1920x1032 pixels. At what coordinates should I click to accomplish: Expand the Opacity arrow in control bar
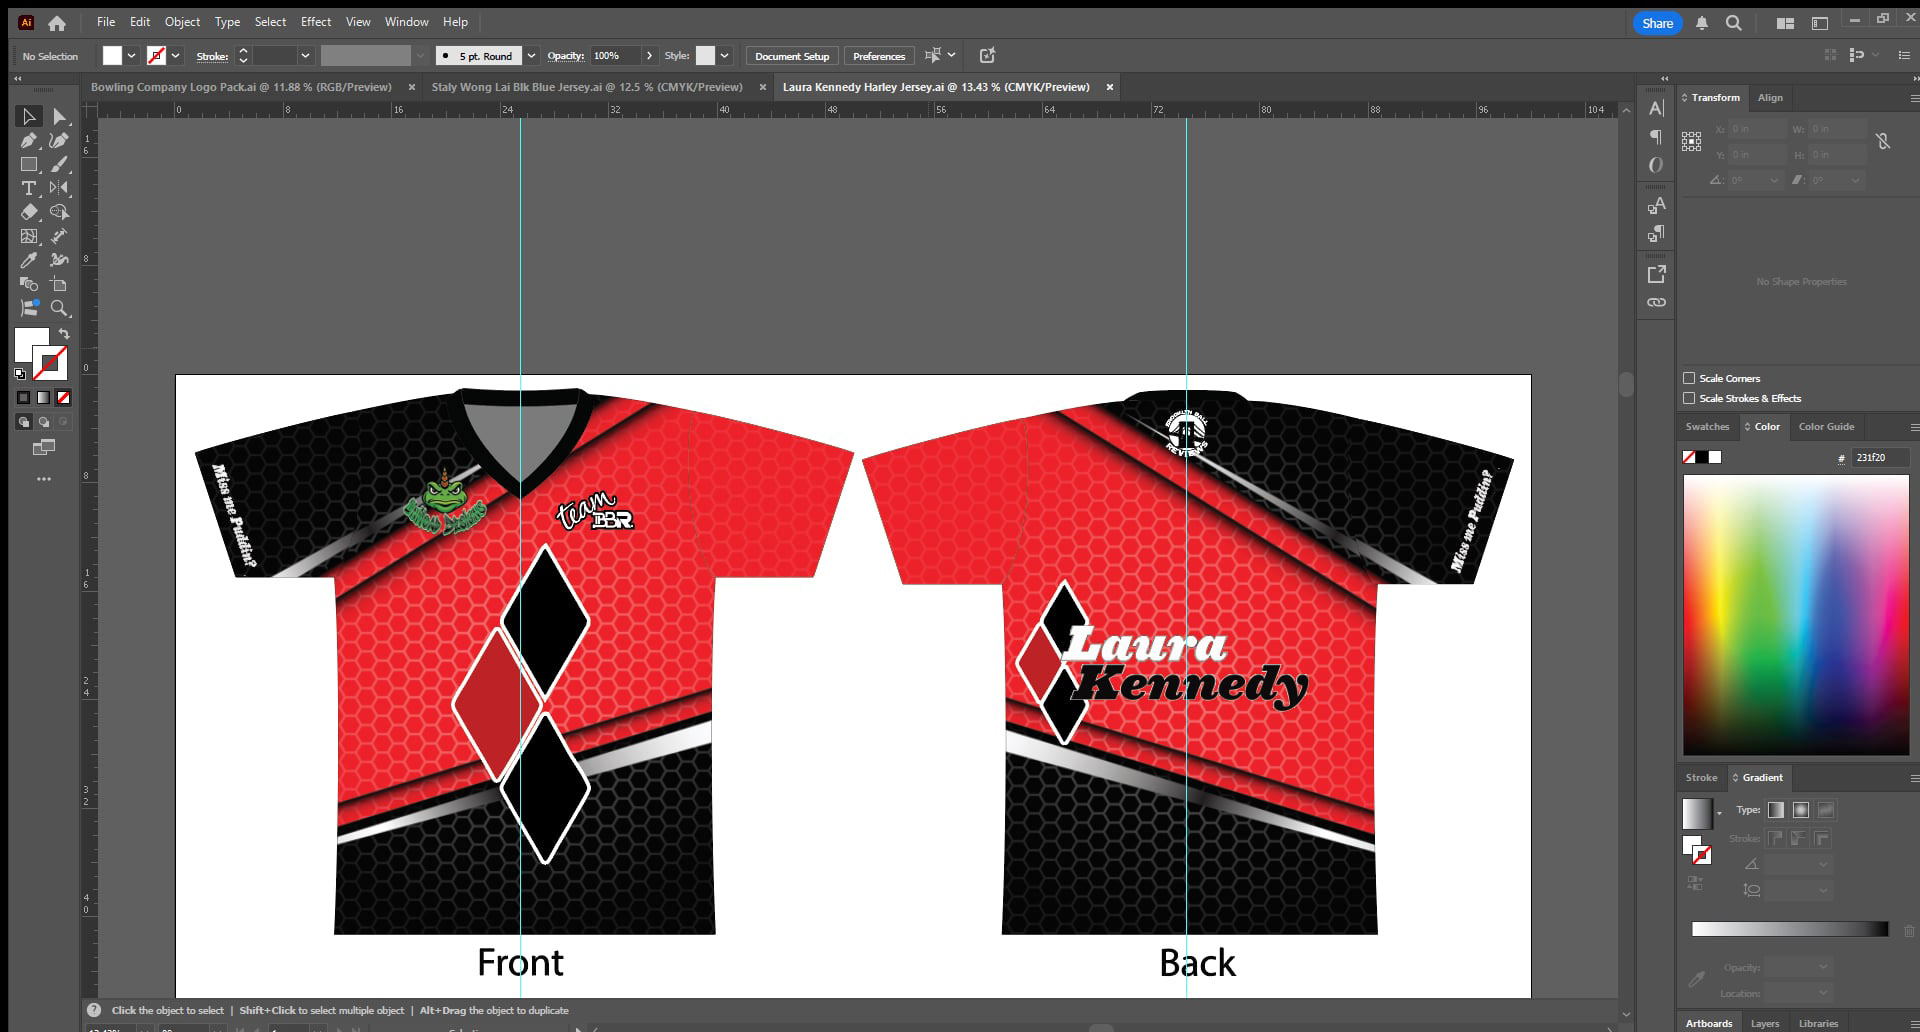click(649, 56)
